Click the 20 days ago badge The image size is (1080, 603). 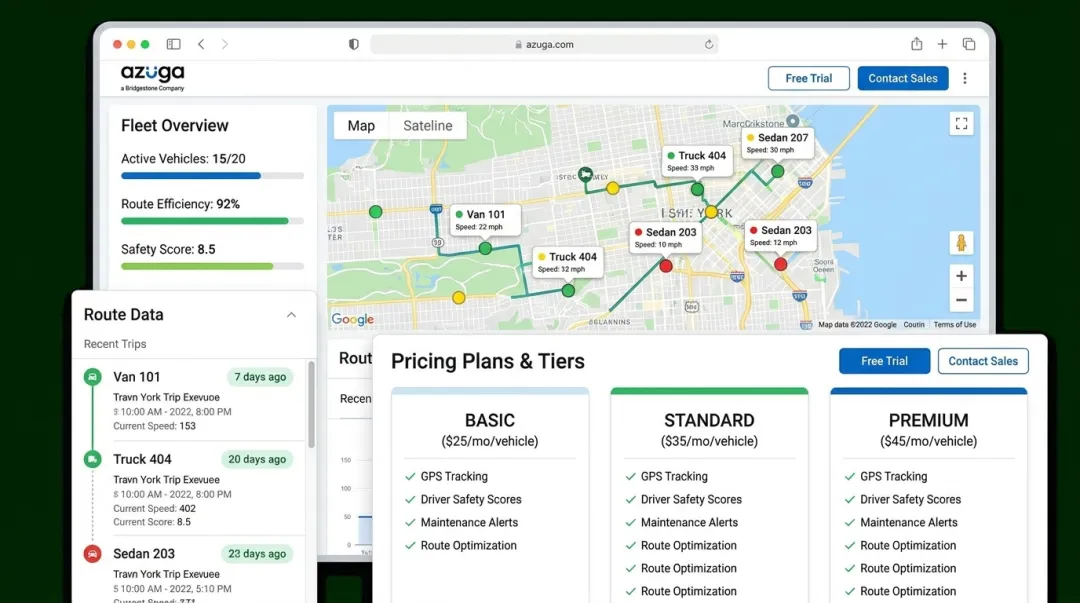tap(257, 459)
